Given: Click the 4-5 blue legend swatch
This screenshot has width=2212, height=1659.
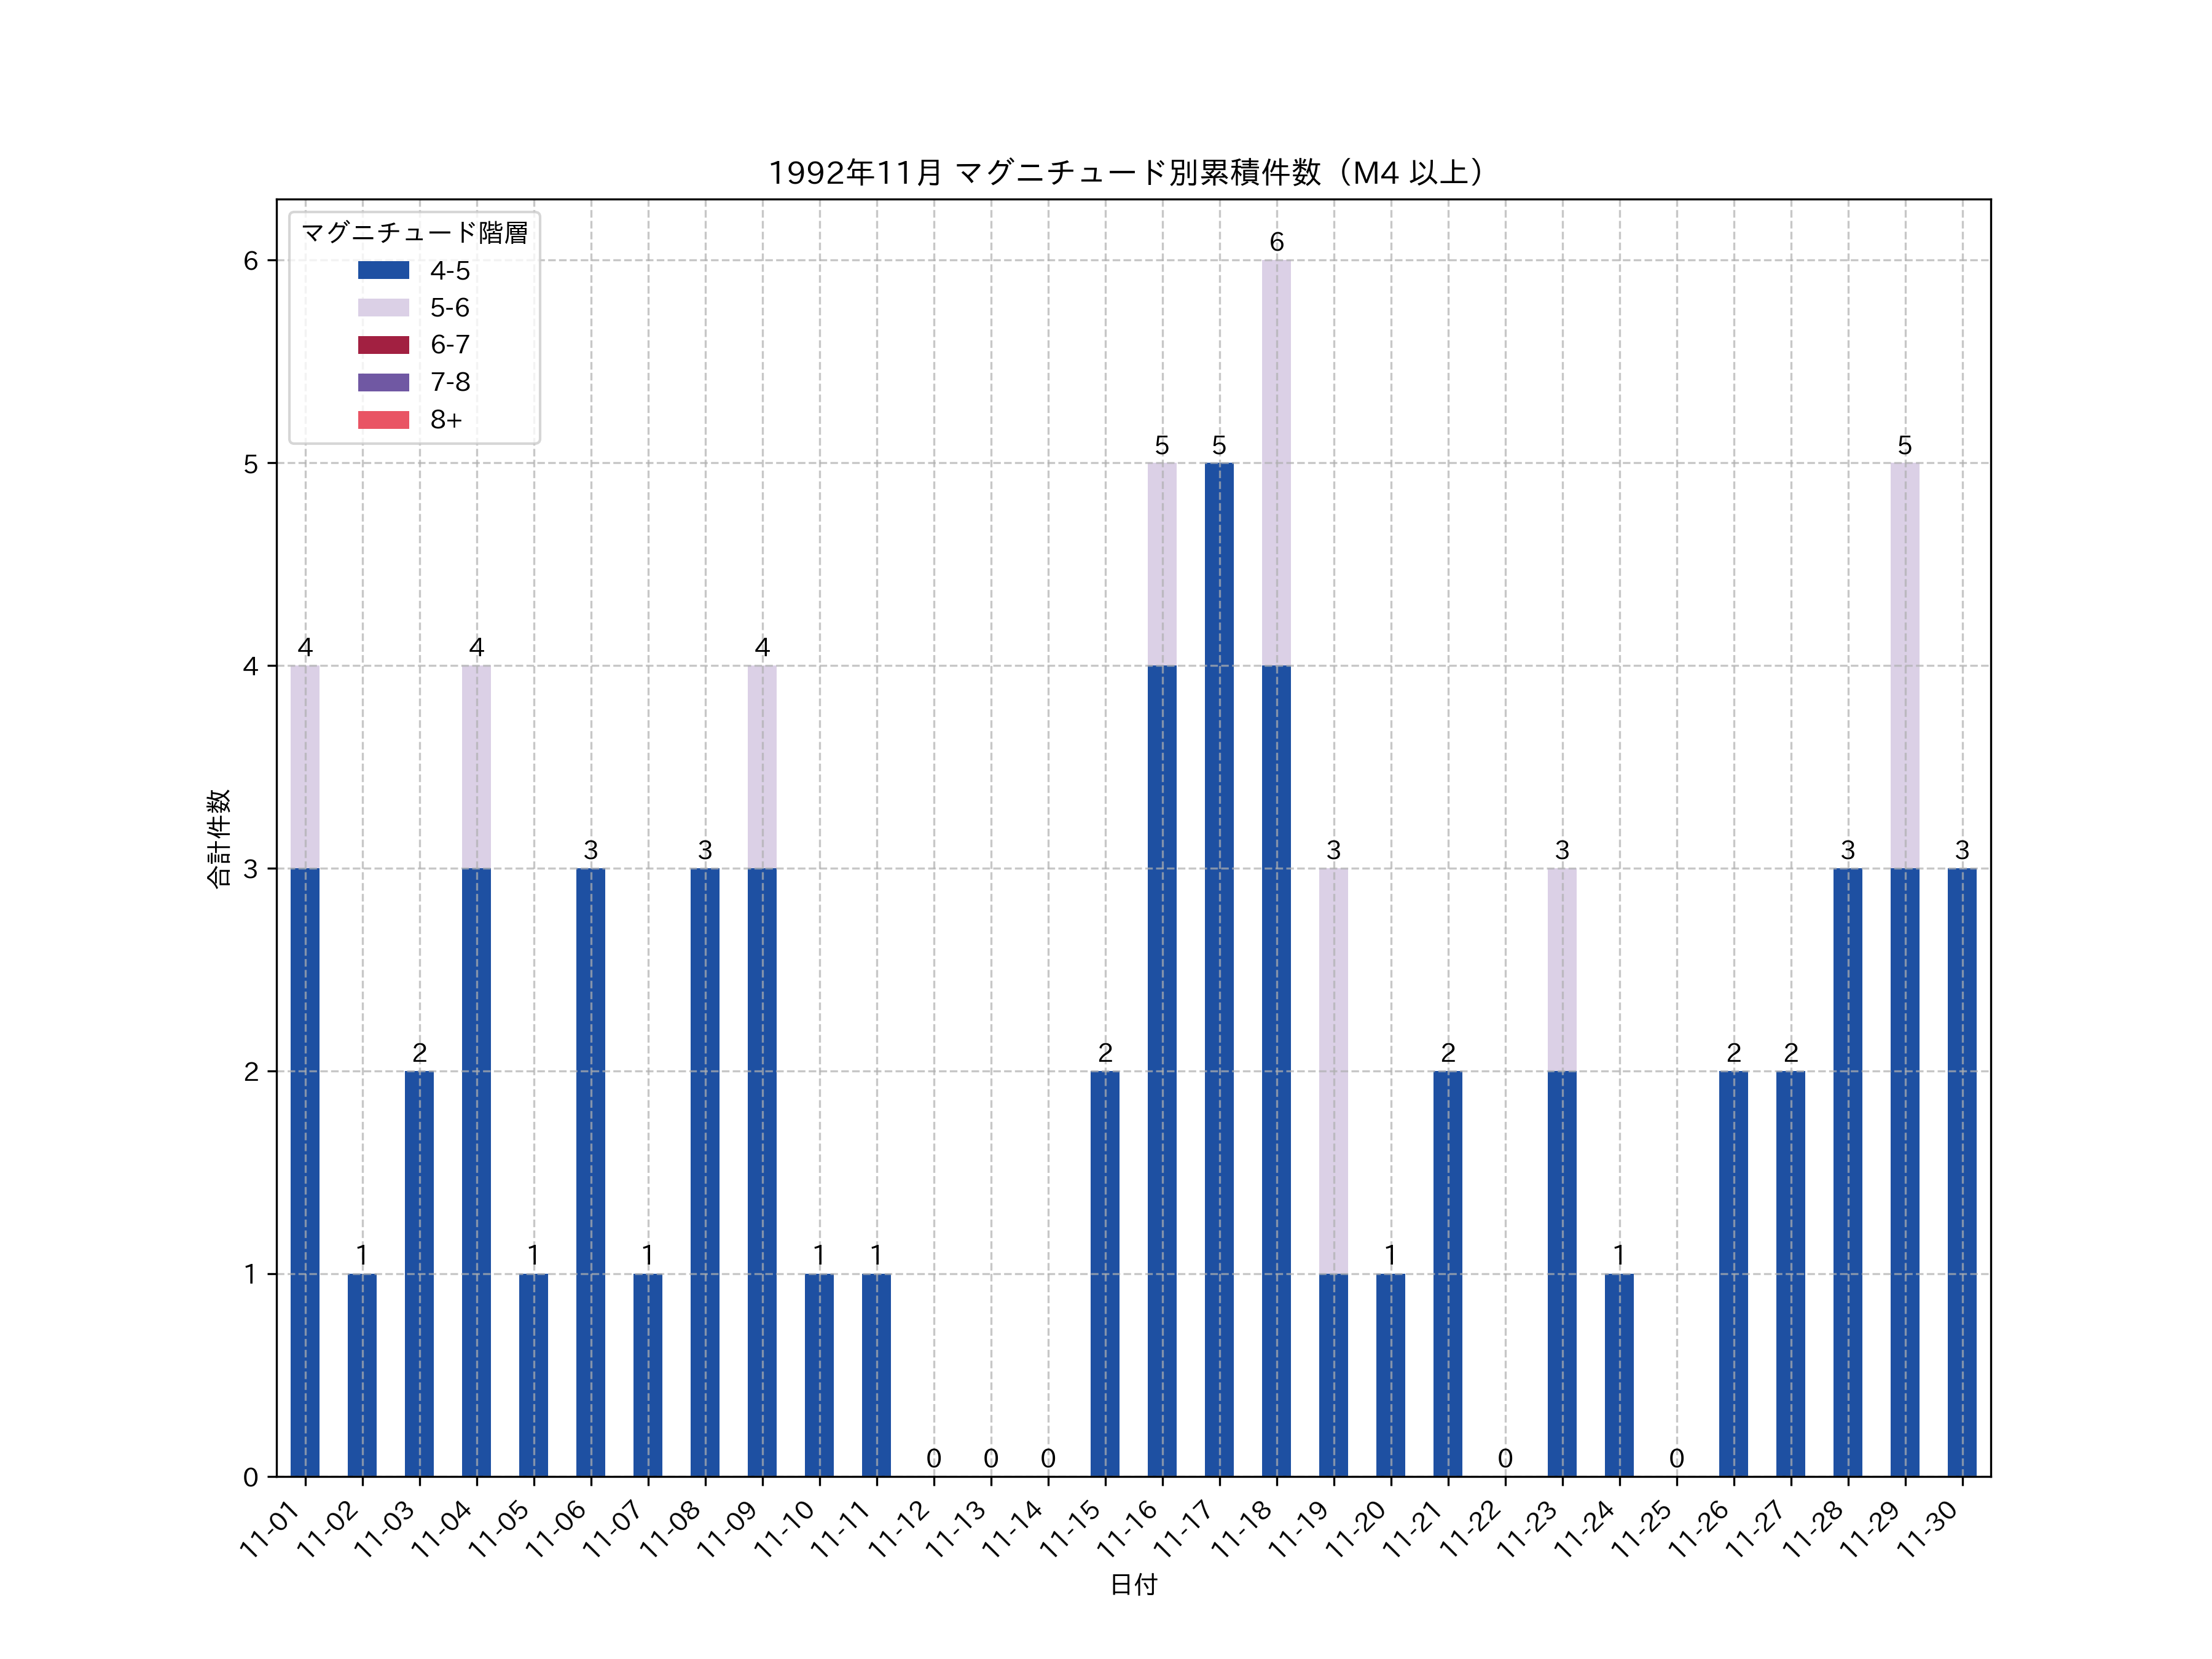Looking at the screenshot, I should click(383, 270).
